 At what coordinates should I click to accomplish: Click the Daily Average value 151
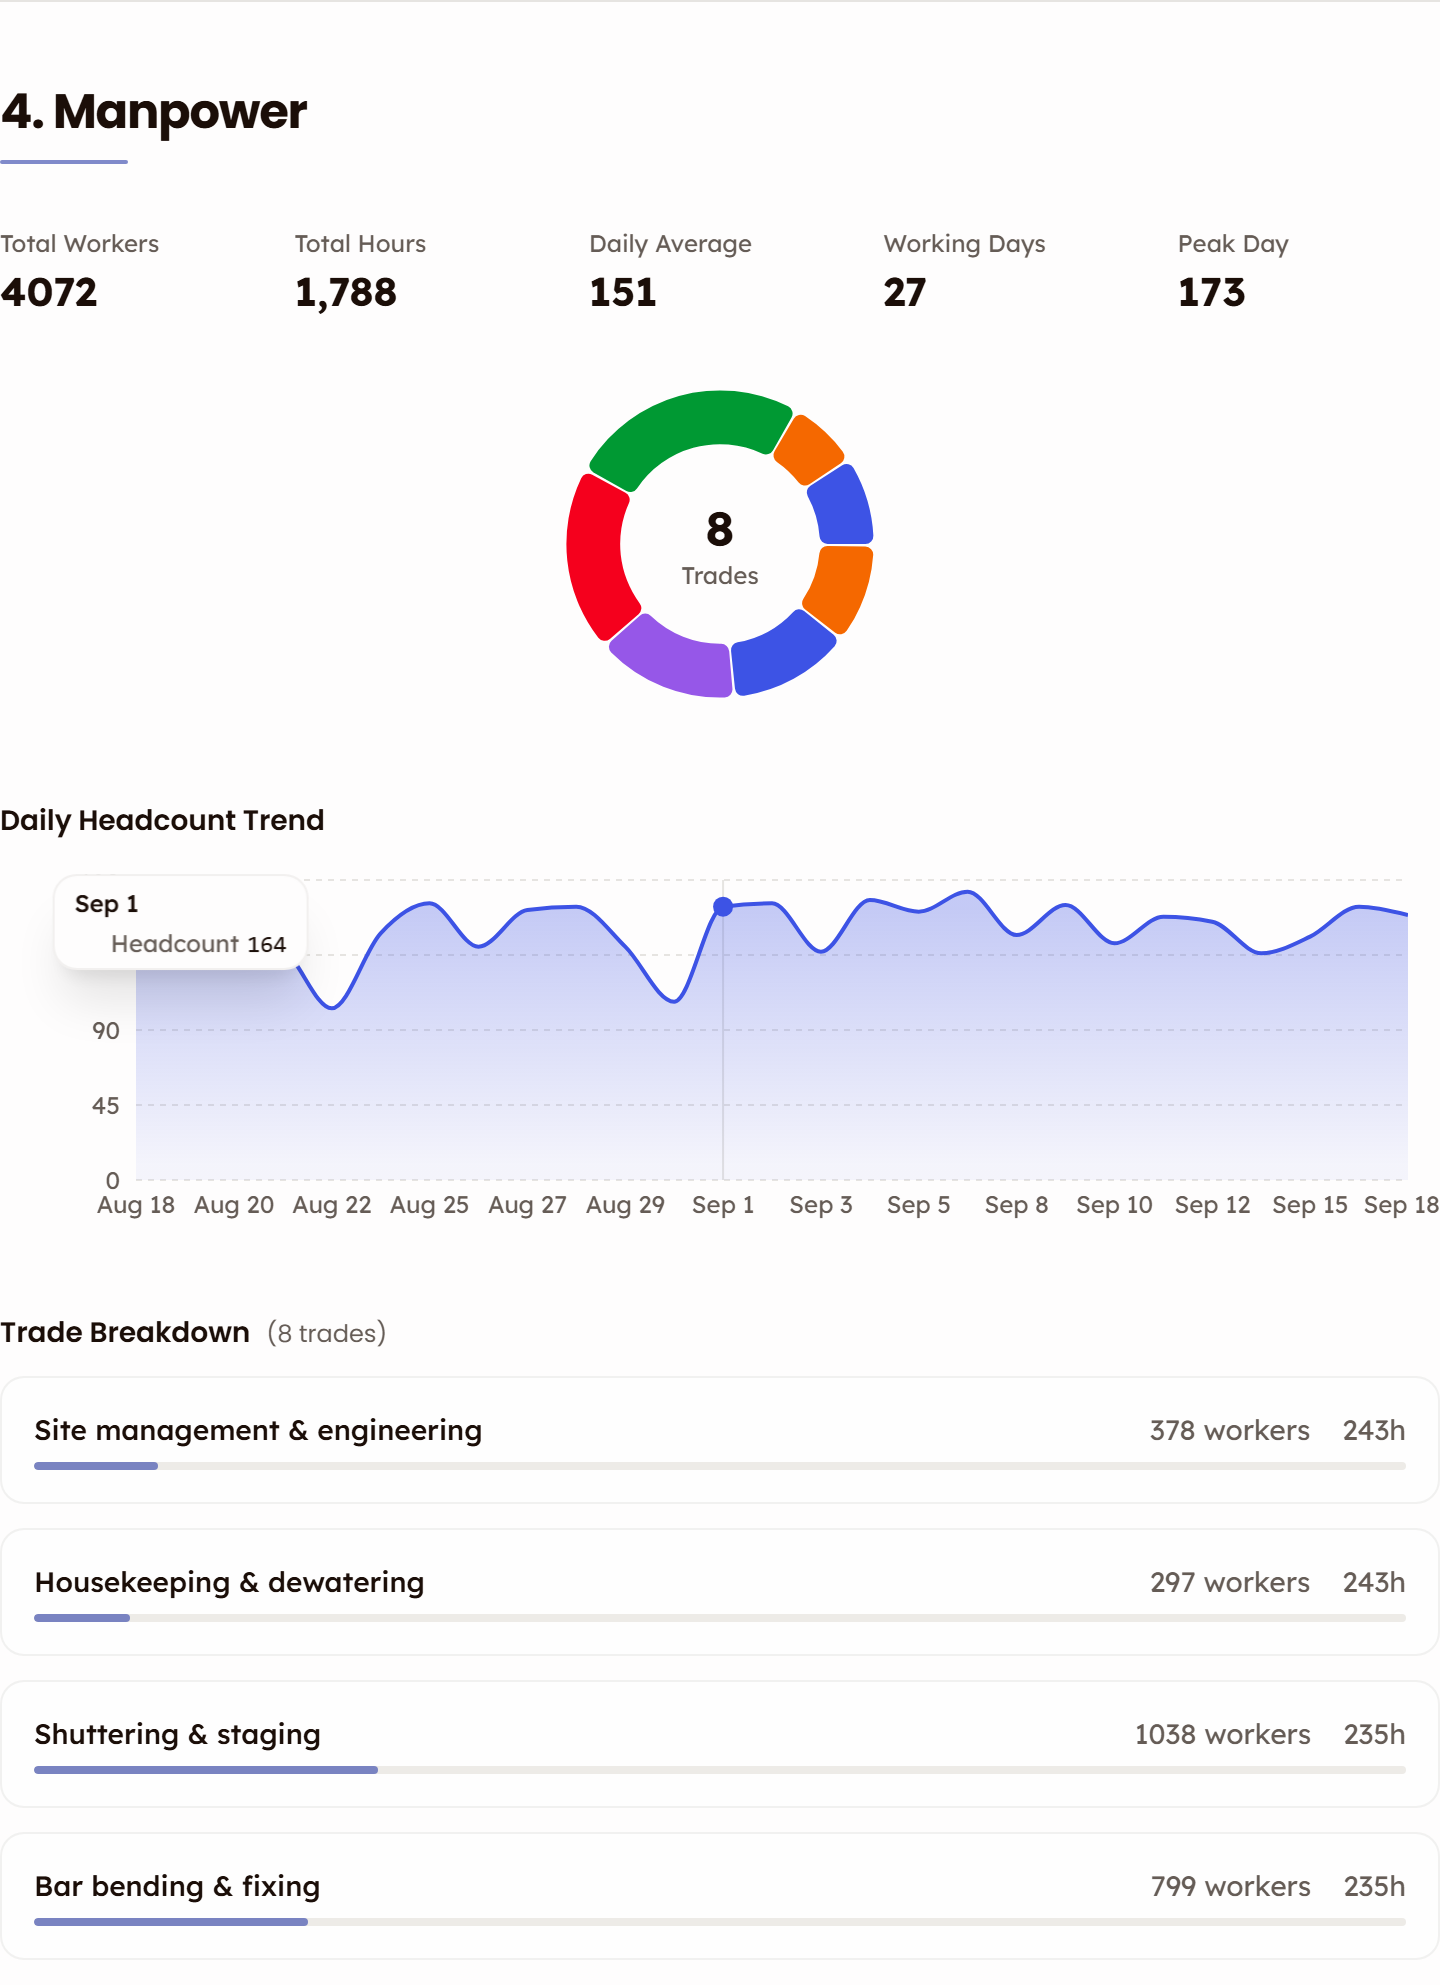(623, 293)
